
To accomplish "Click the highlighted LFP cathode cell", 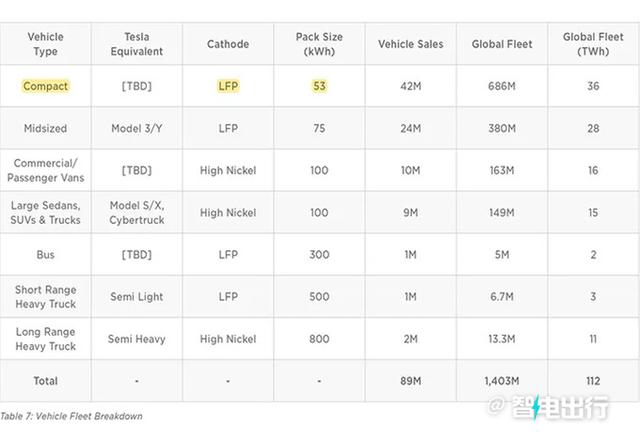I will [228, 86].
